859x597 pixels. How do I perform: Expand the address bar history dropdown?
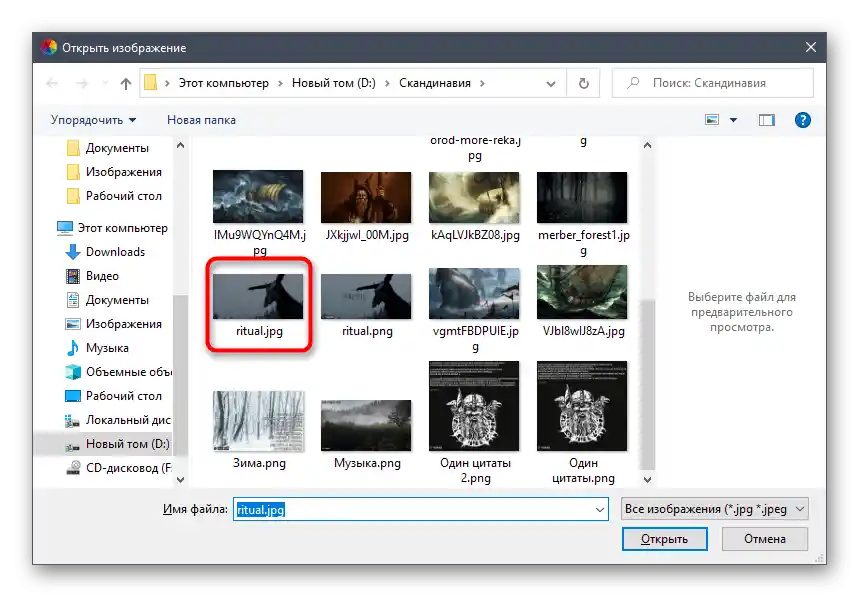click(552, 84)
